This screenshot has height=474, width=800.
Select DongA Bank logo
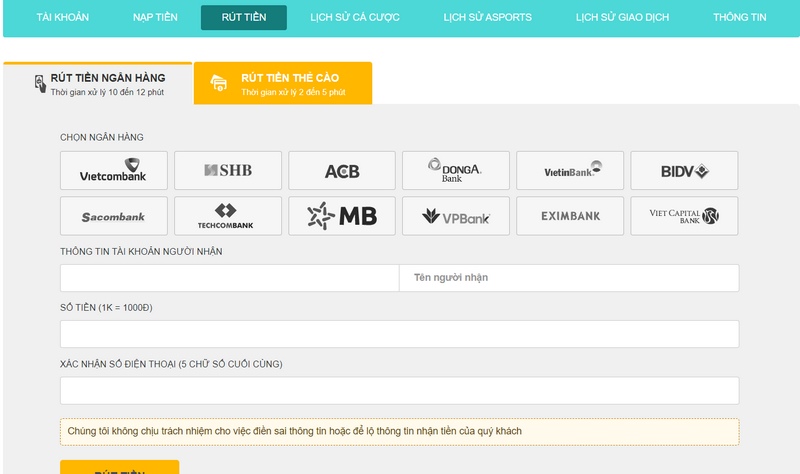click(x=455, y=171)
